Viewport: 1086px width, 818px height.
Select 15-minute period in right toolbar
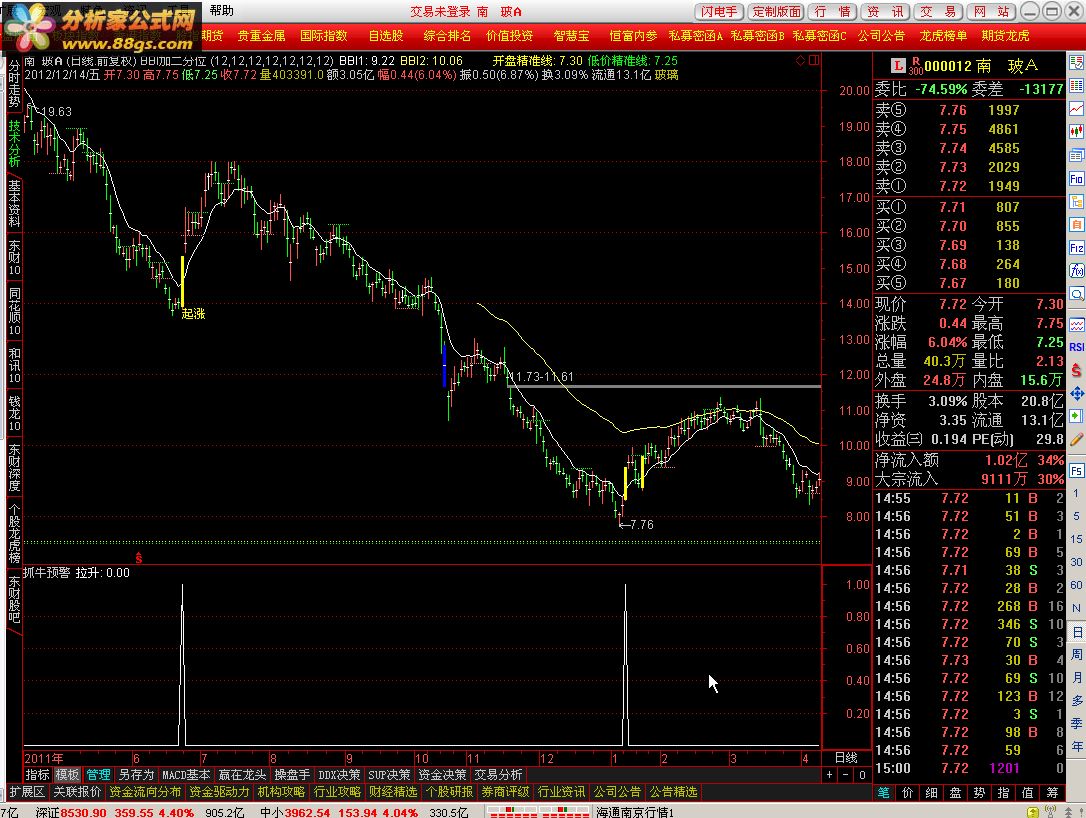click(1076, 539)
